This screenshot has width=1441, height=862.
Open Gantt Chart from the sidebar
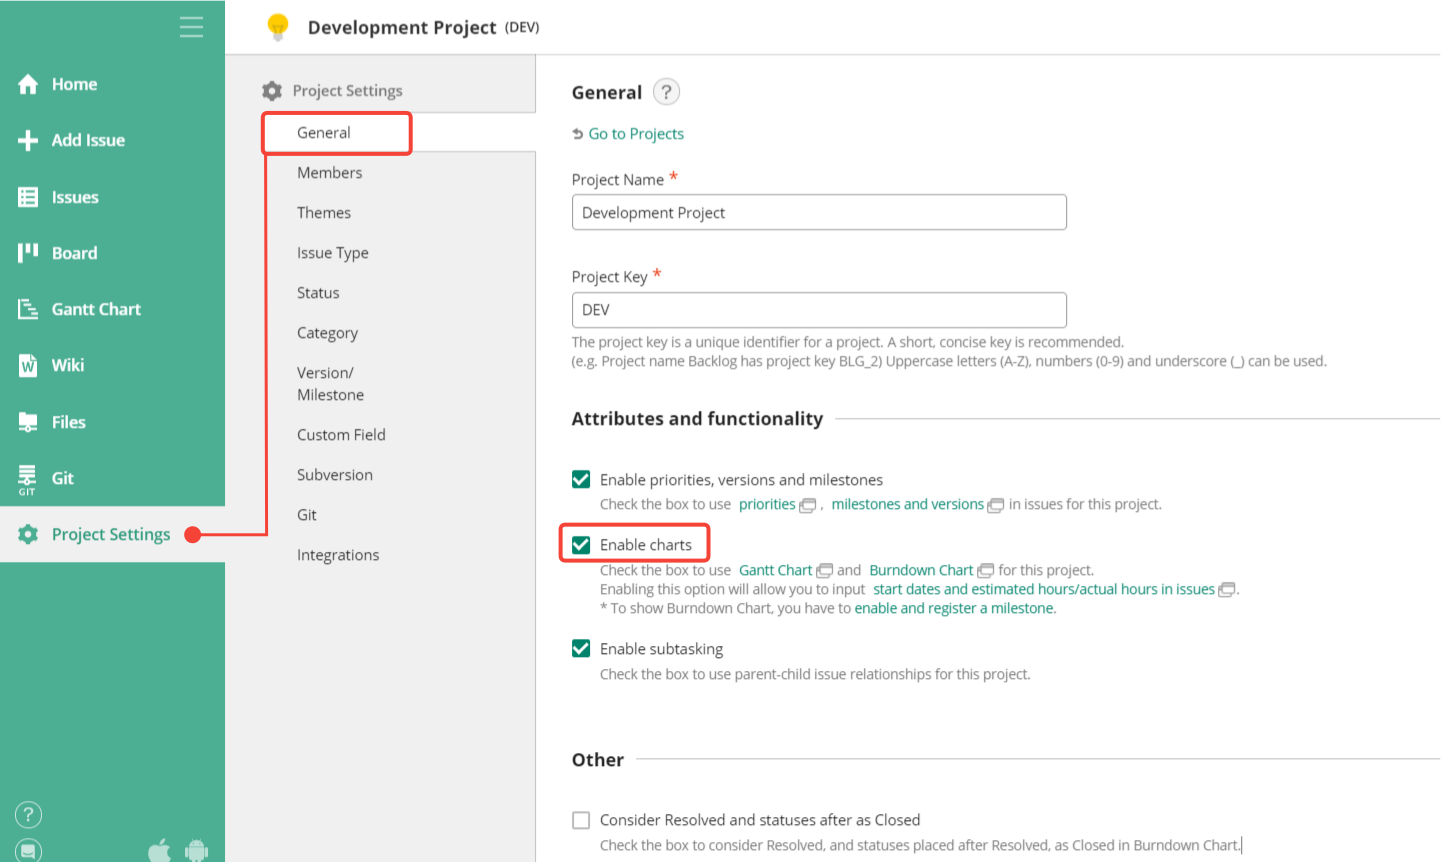pos(79,309)
